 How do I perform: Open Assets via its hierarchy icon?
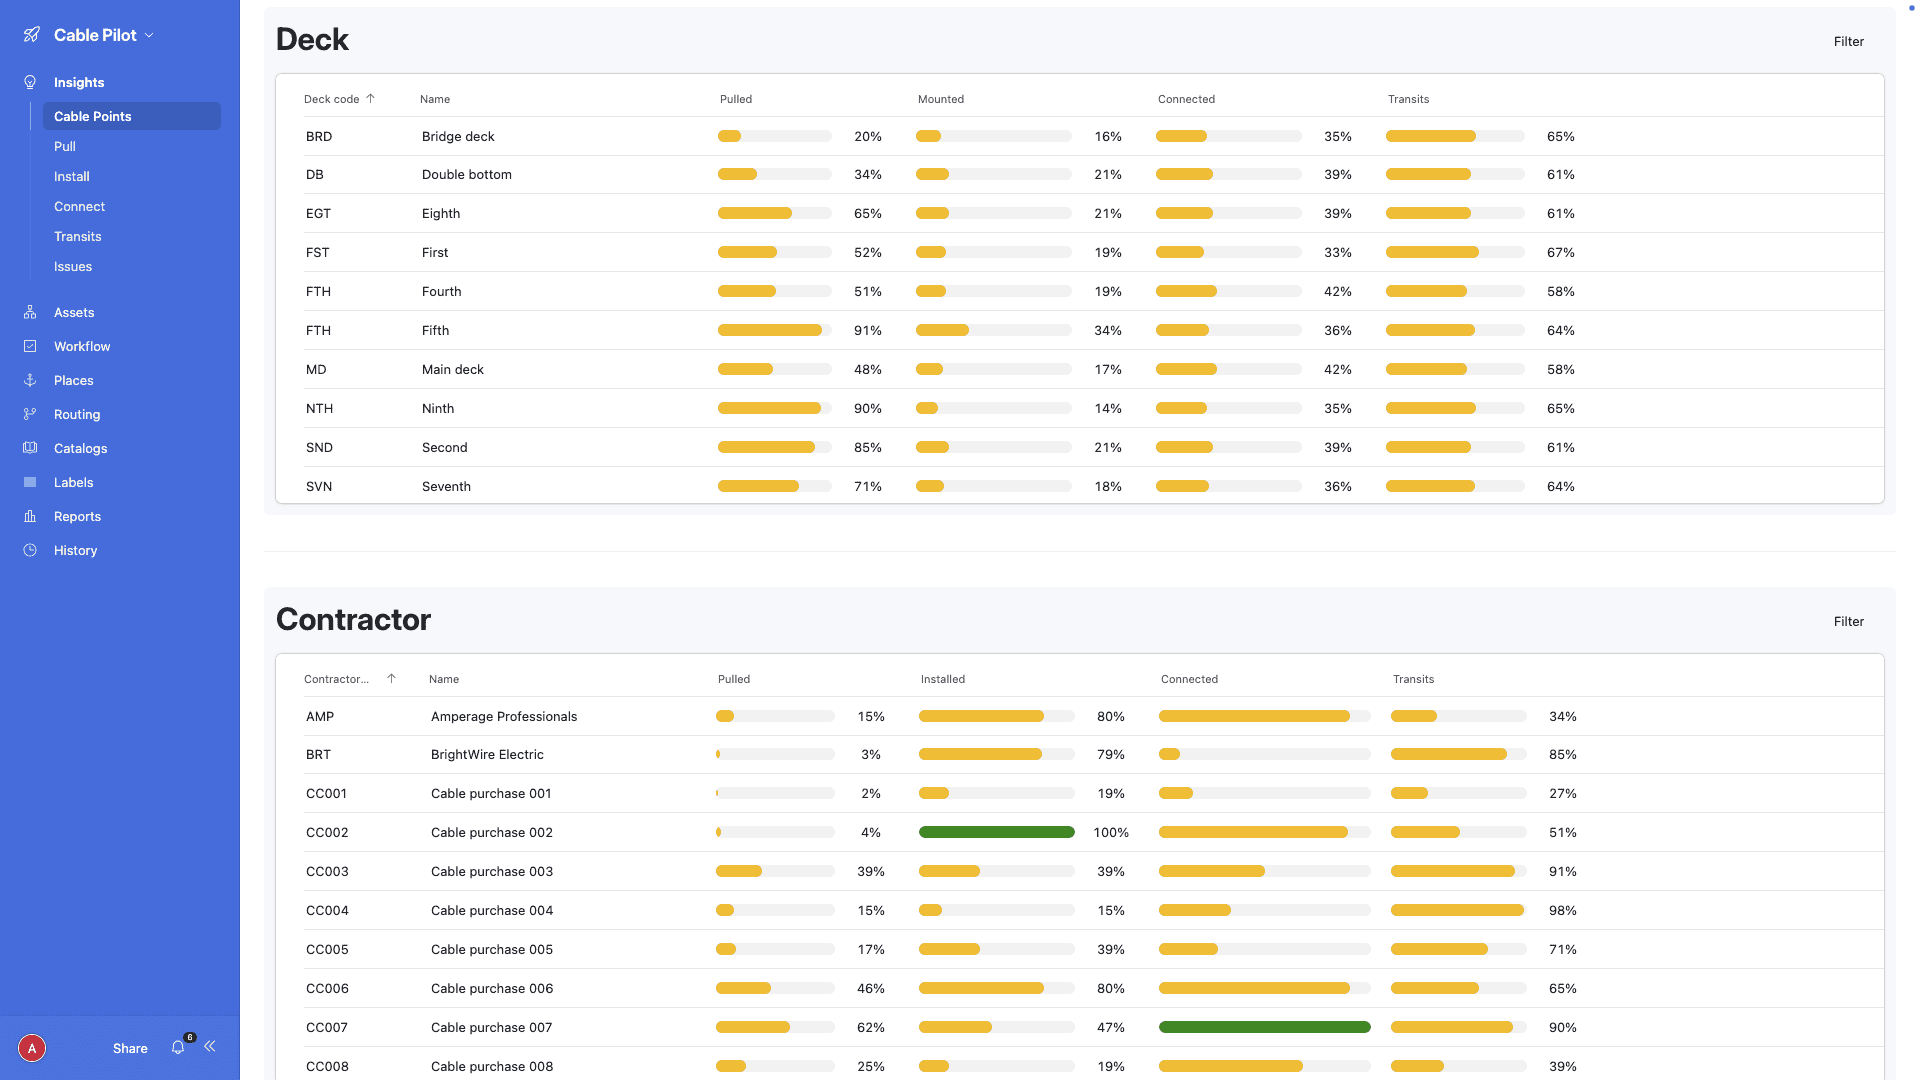(x=30, y=312)
